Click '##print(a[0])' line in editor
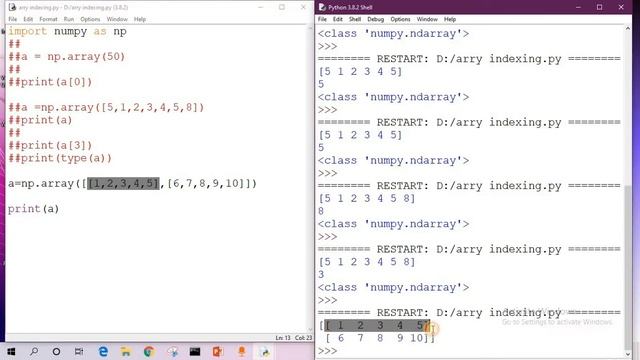 coord(50,82)
